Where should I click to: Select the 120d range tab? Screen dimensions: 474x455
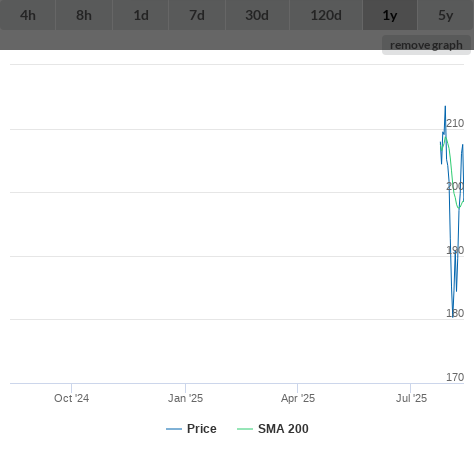point(326,15)
